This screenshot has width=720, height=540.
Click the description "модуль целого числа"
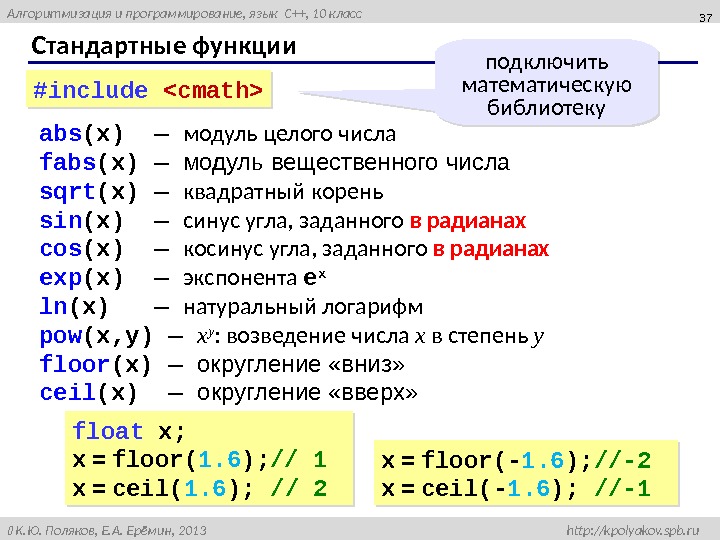(x=289, y=134)
